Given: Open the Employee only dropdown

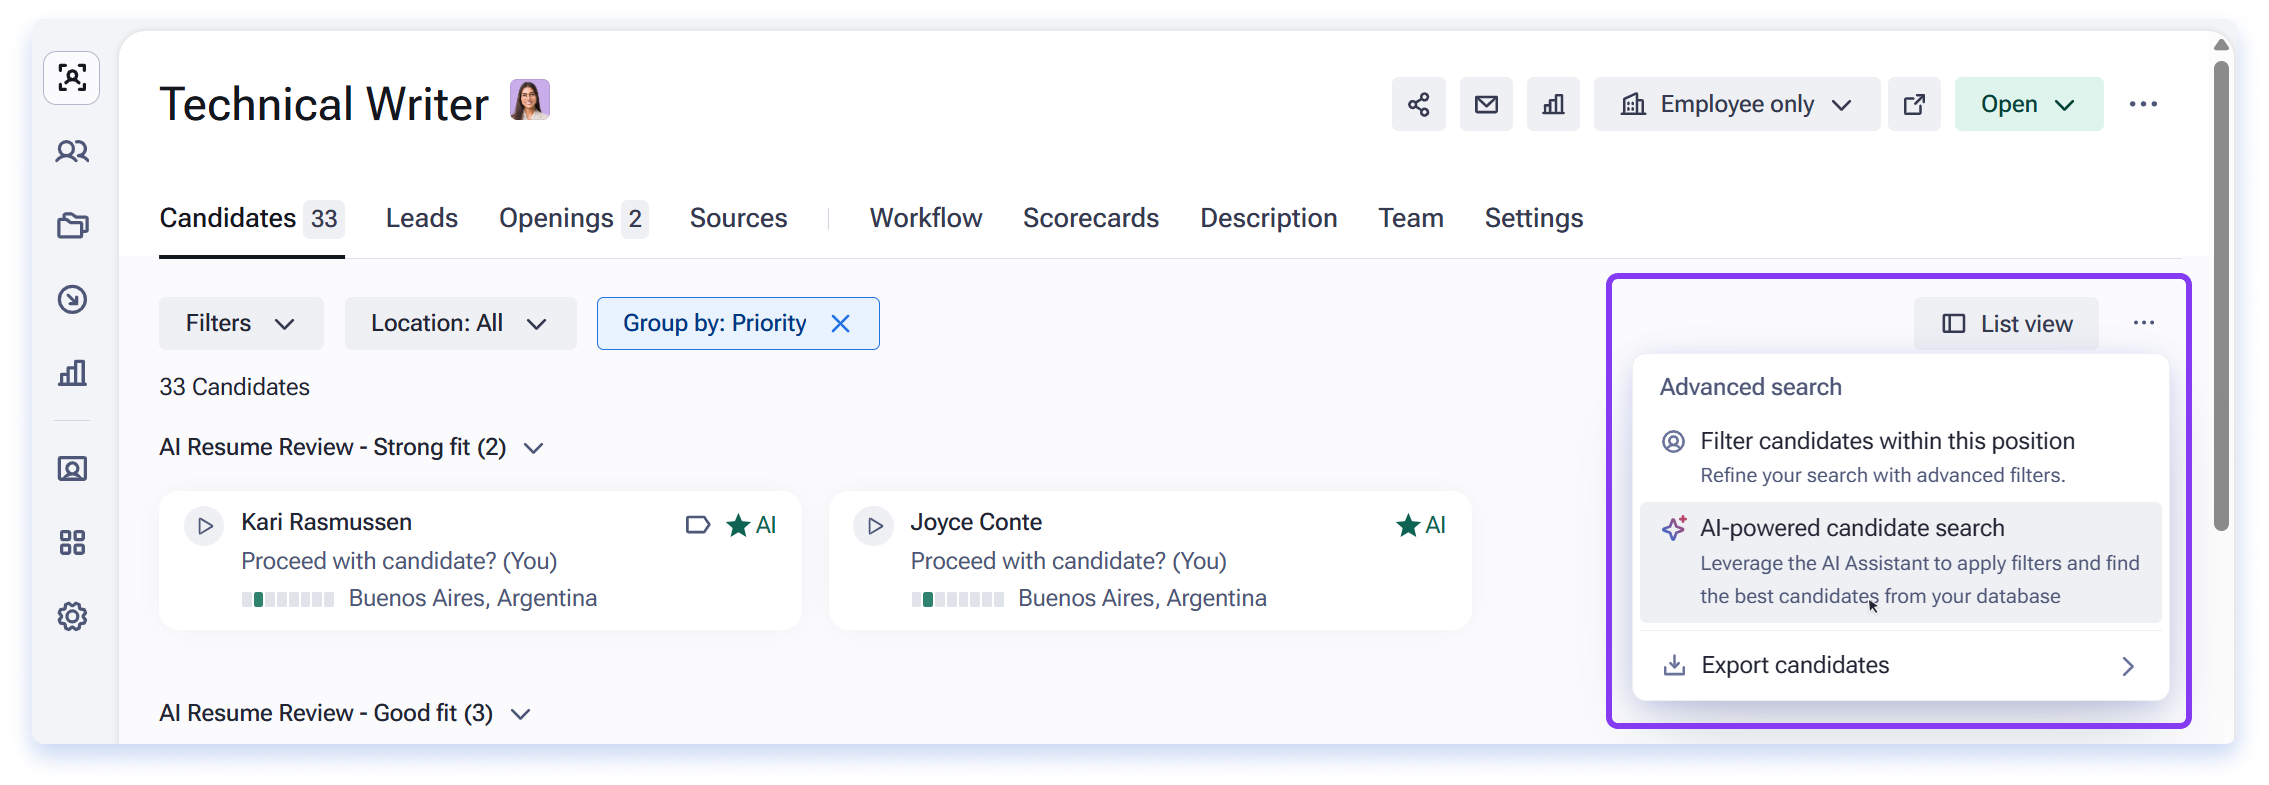Looking at the screenshot, I should [x=1737, y=104].
